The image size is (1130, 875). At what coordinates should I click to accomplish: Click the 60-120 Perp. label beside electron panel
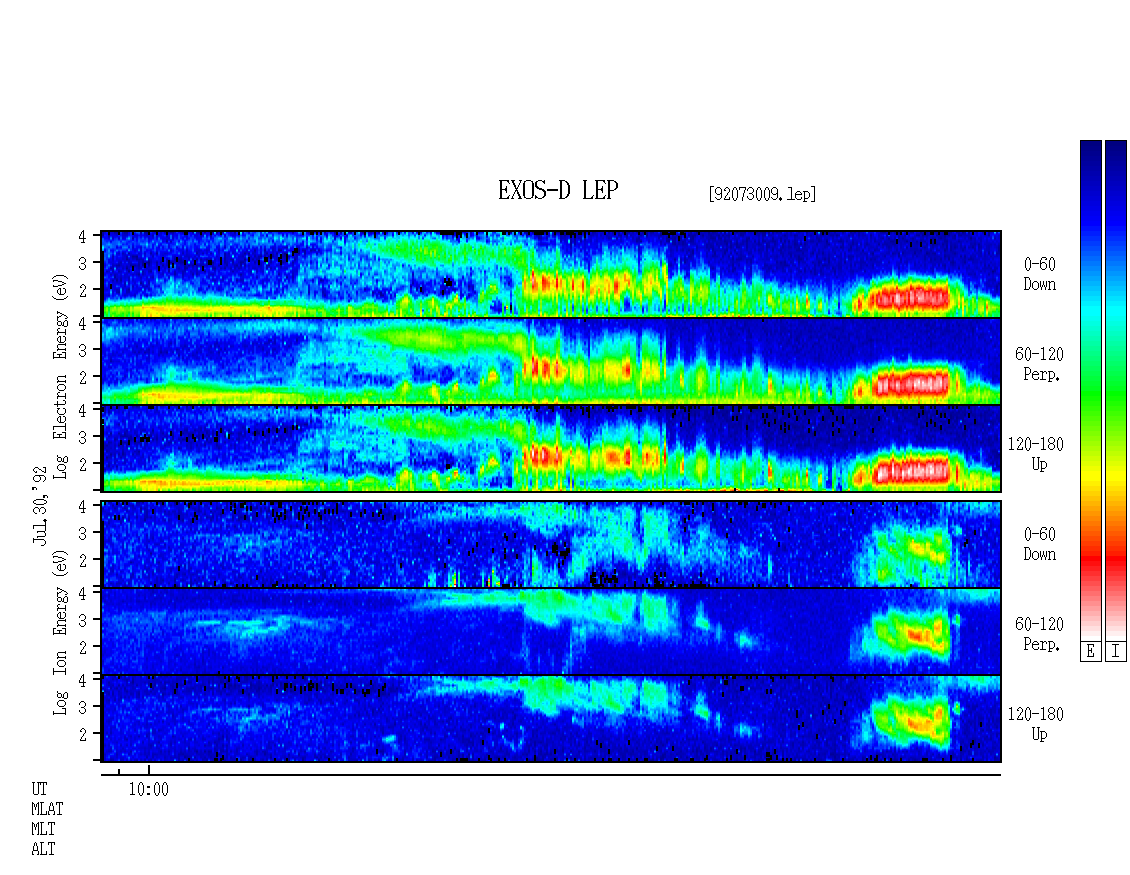point(1039,365)
